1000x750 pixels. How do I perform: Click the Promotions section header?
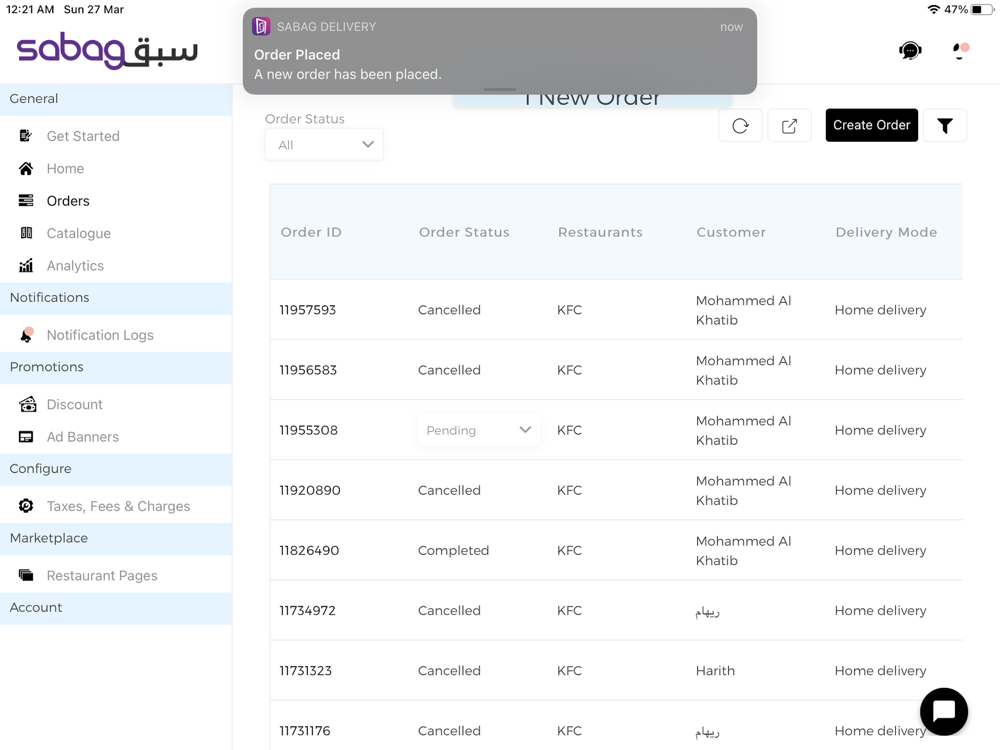116,367
